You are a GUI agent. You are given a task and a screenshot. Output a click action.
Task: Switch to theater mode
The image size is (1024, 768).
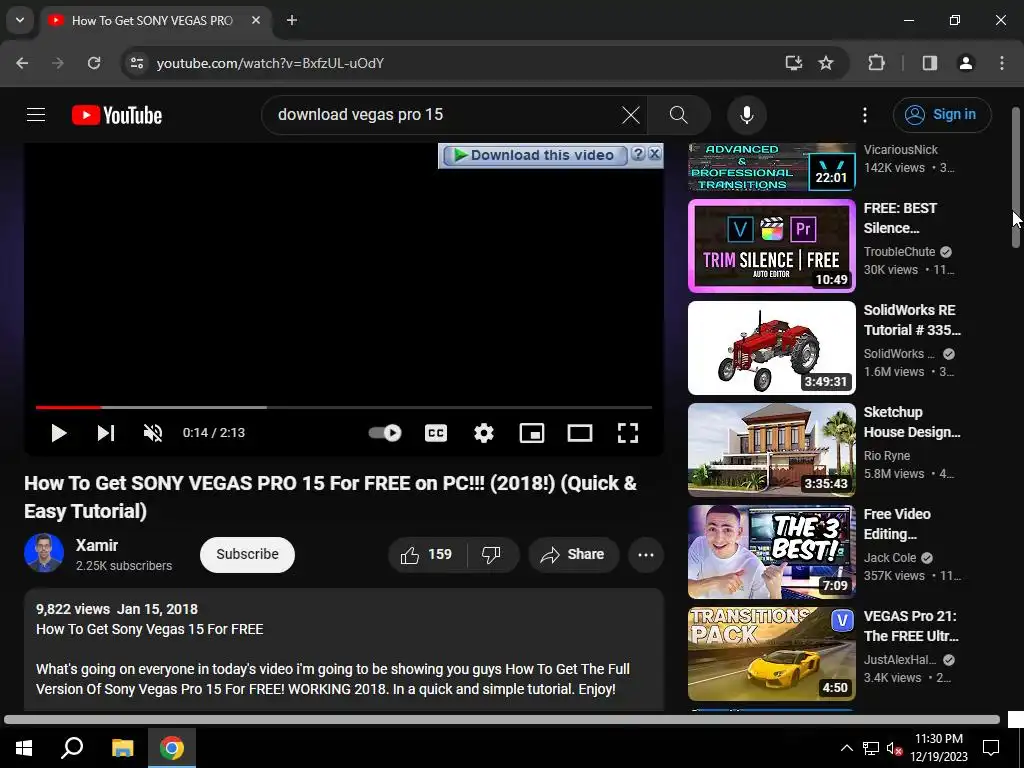[579, 433]
